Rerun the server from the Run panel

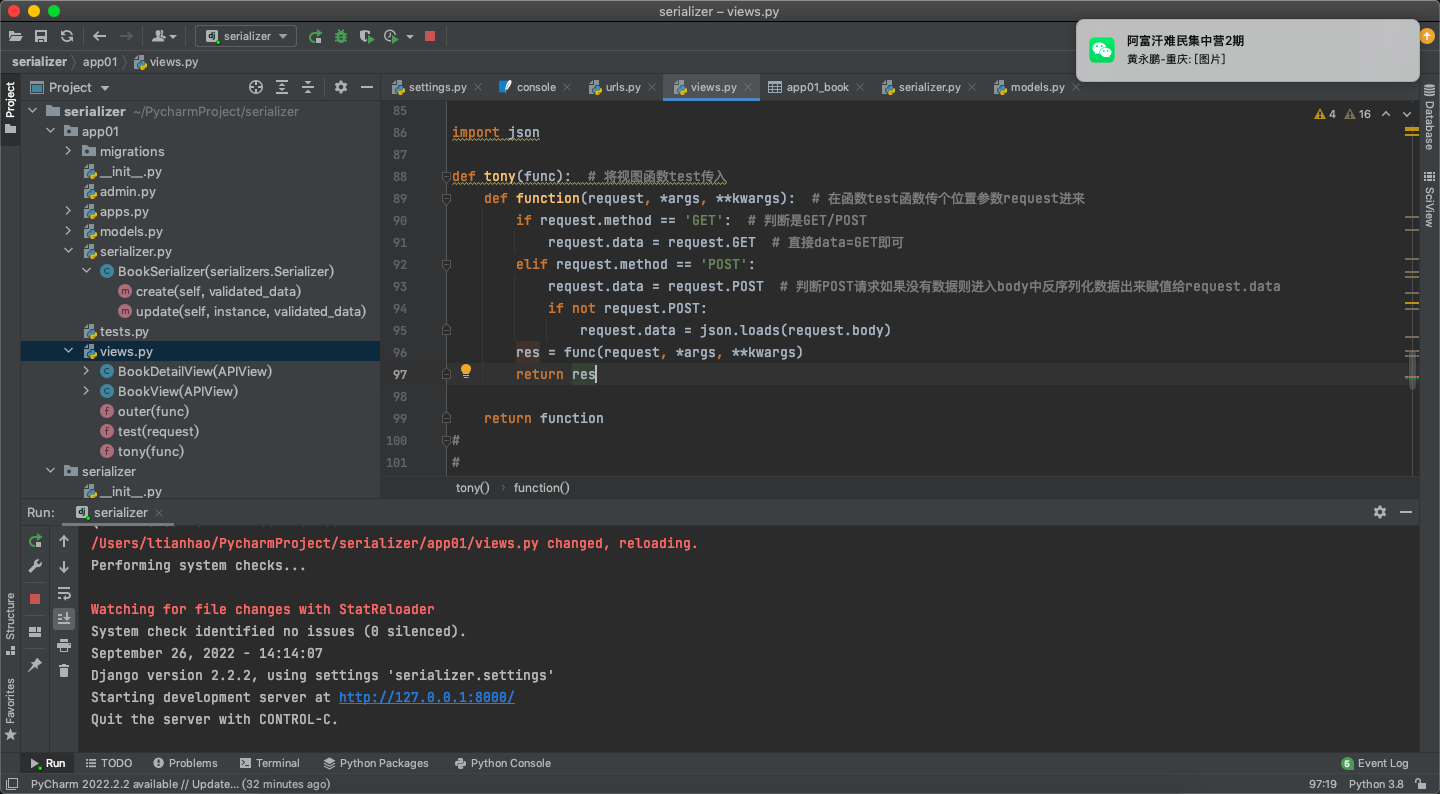35,541
